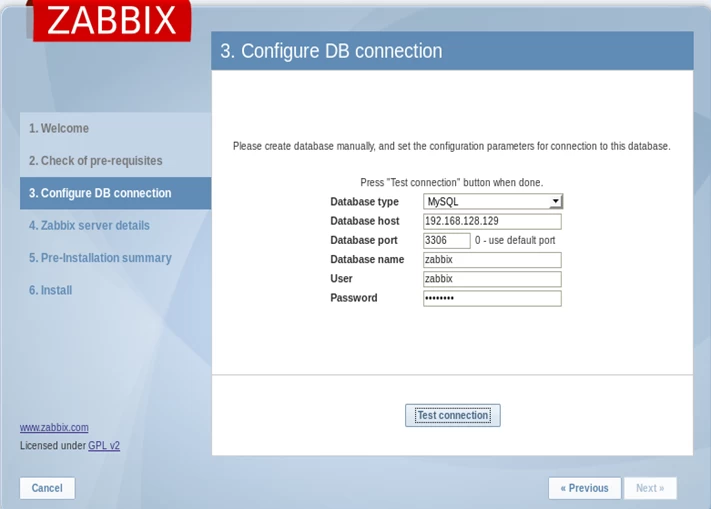The image size is (711, 509).
Task: Click the Database host input field
Action: [x=492, y=221]
